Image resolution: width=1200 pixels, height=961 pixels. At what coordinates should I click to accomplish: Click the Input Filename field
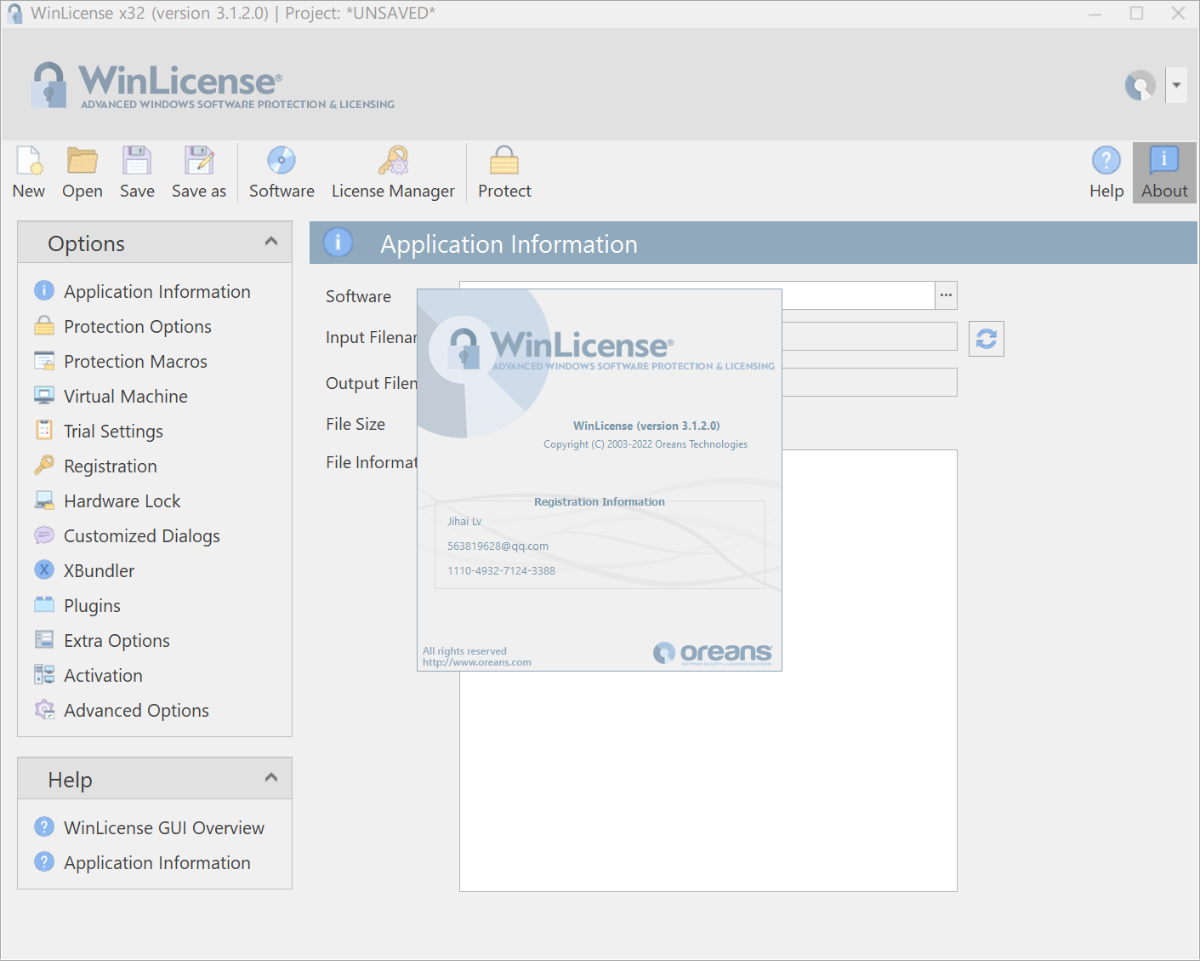coord(708,336)
